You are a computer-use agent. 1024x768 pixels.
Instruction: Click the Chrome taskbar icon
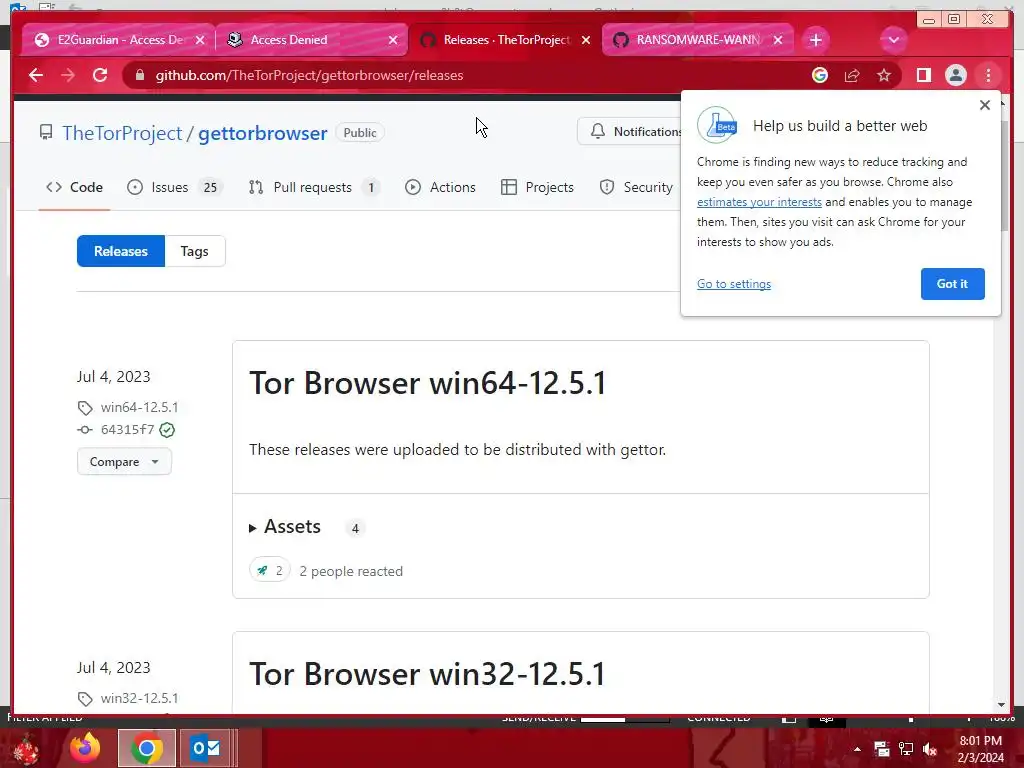tap(147, 748)
